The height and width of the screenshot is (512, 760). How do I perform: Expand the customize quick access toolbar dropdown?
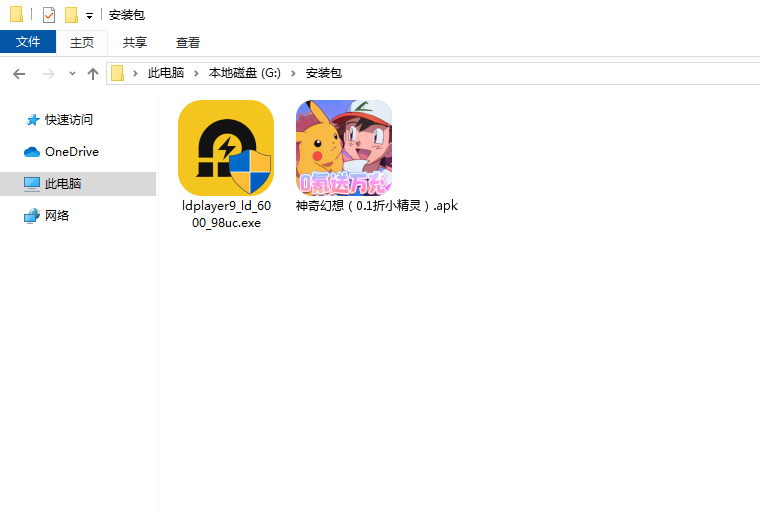[x=89, y=16]
